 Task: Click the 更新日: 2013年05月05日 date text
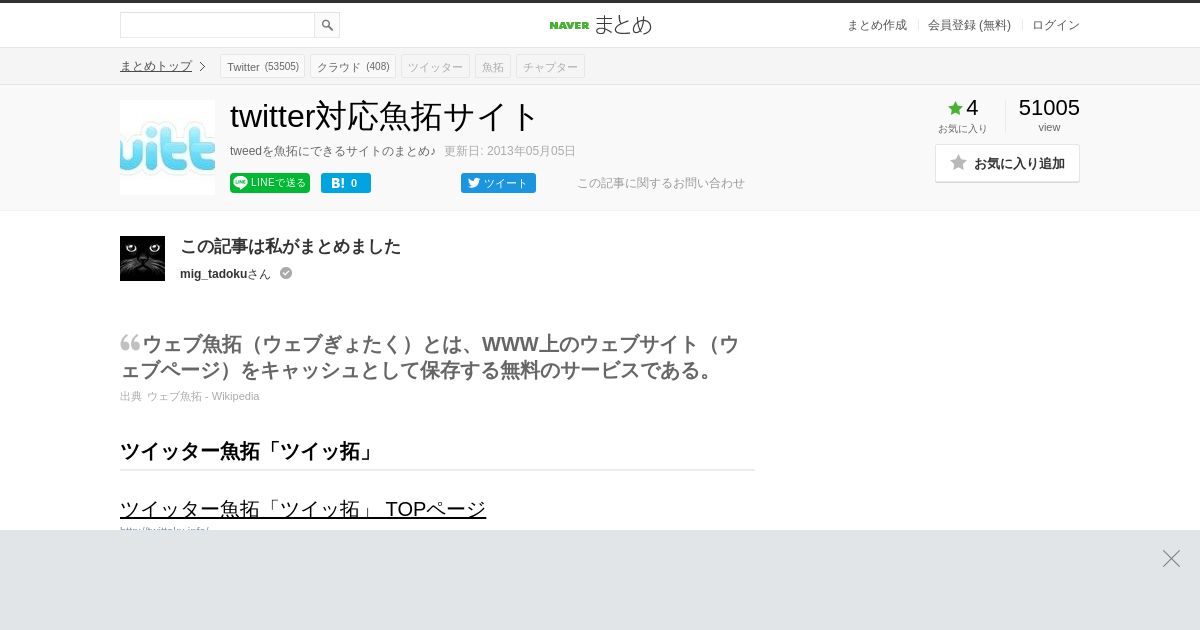point(510,151)
